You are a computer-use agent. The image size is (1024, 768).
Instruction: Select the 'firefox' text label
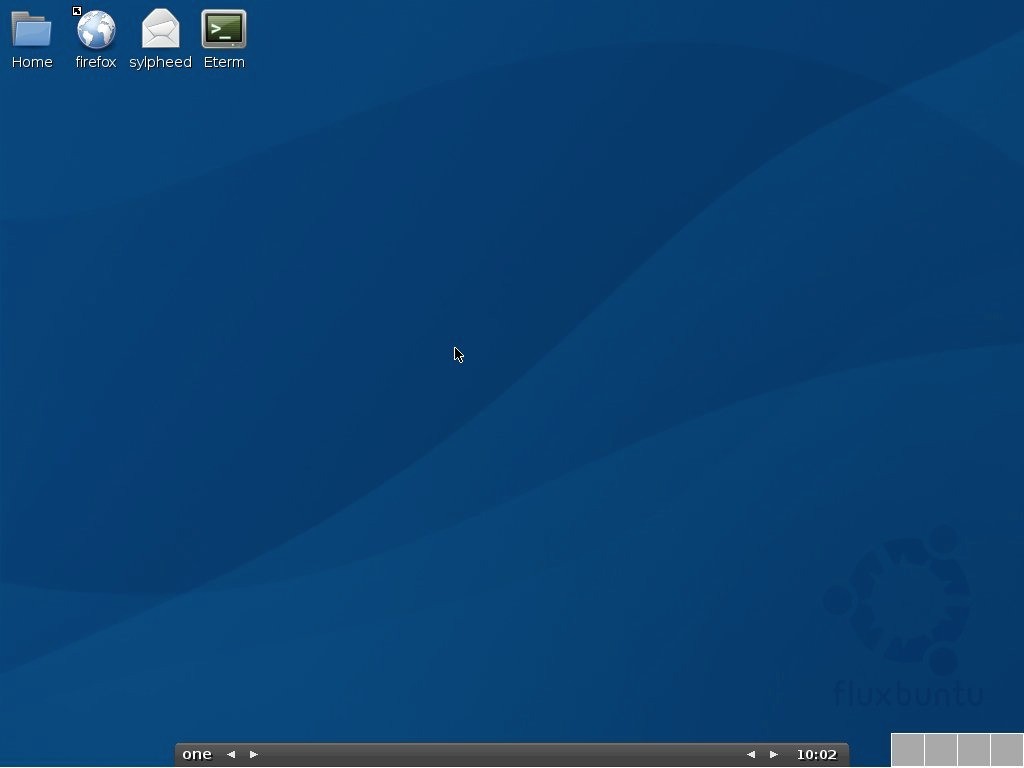pos(96,62)
